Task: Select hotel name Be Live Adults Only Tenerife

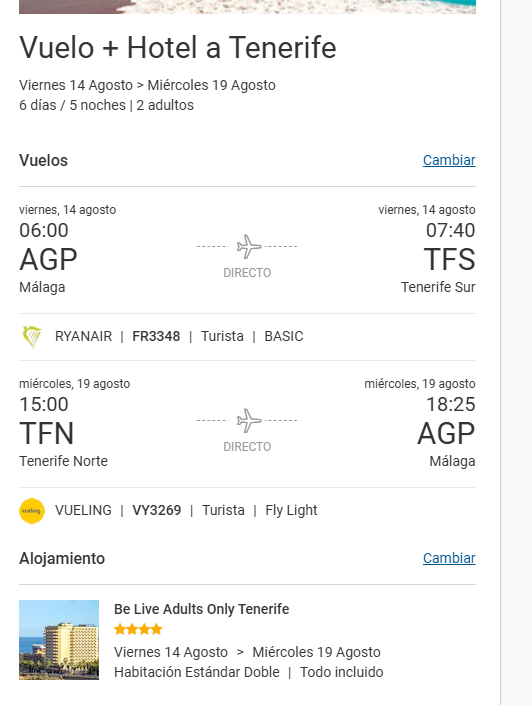Action: point(201,609)
